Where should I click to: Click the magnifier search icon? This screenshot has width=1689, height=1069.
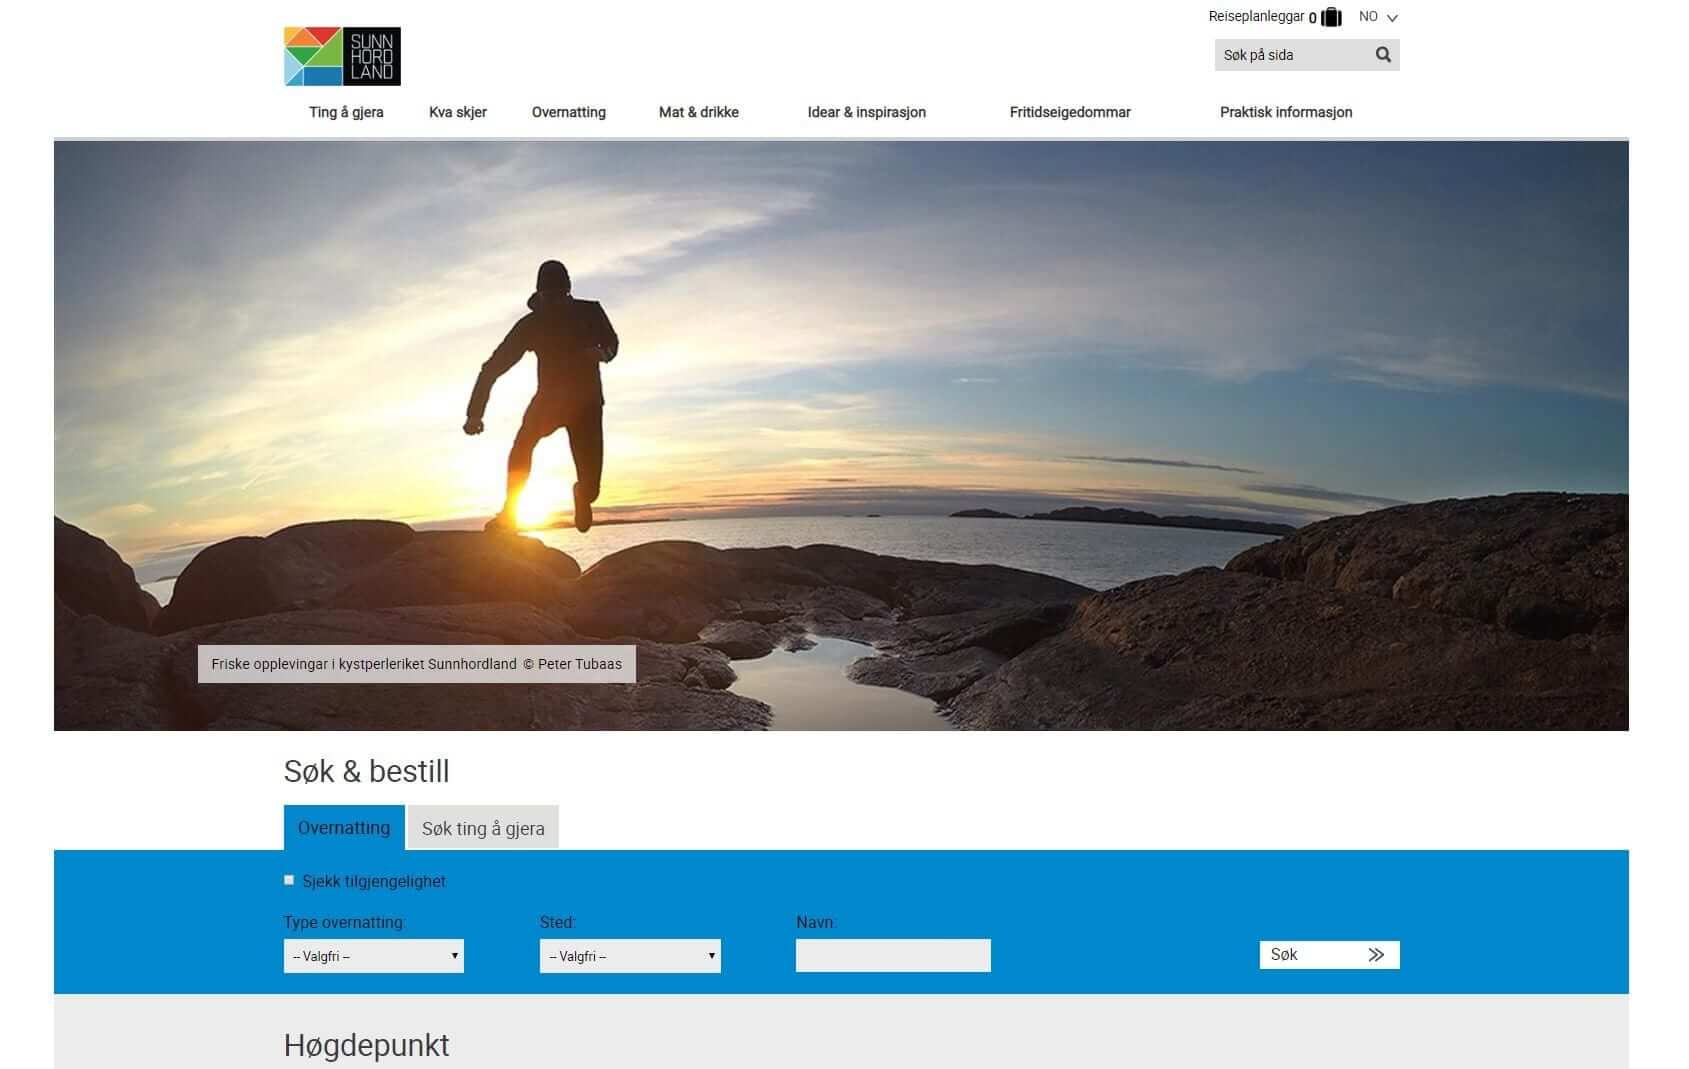1383,55
